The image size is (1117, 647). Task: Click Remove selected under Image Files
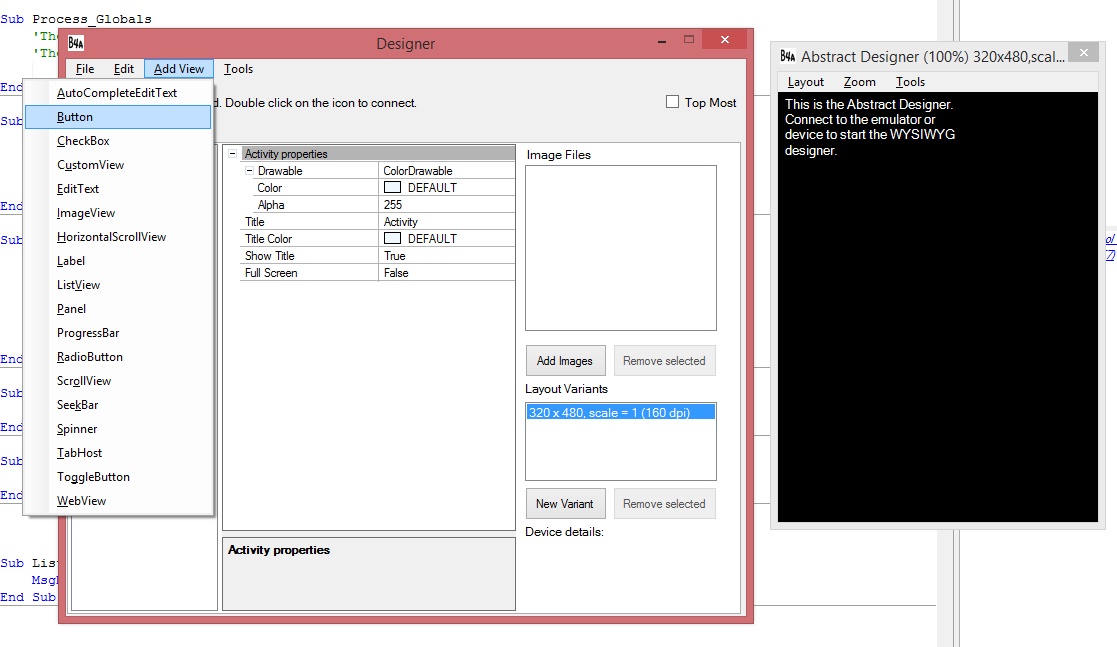[x=664, y=361]
